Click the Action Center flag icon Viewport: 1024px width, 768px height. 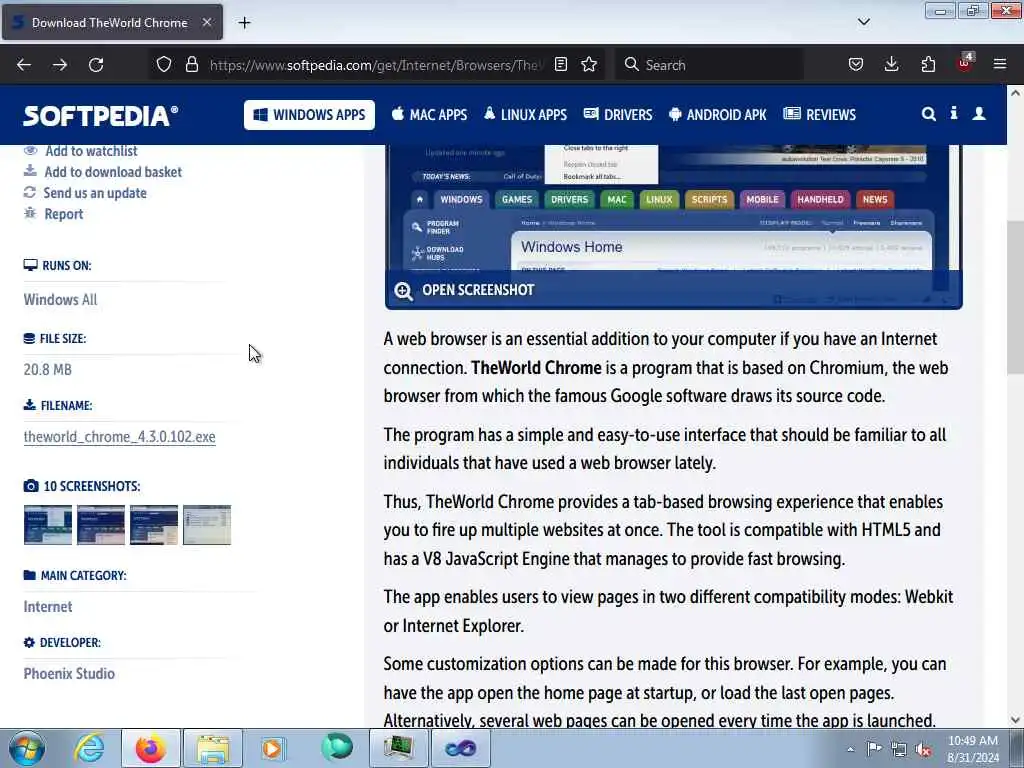[874, 749]
